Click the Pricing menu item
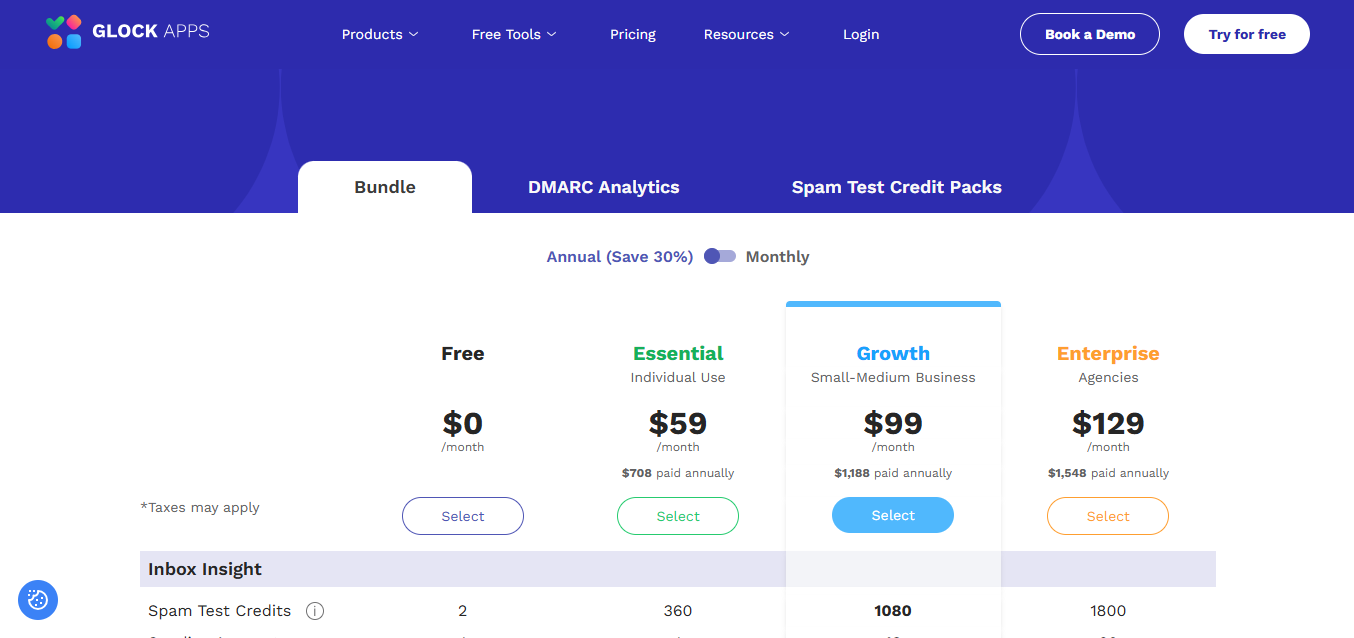The height and width of the screenshot is (638, 1354). (632, 33)
